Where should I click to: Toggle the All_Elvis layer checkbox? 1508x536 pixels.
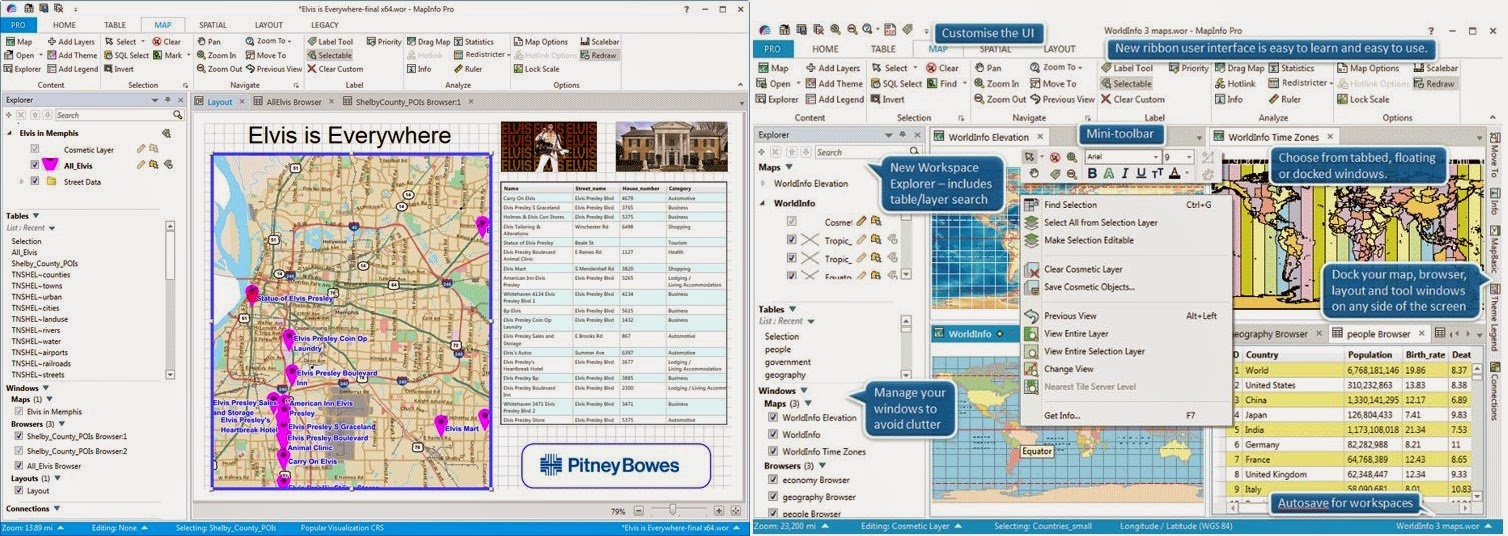point(35,165)
